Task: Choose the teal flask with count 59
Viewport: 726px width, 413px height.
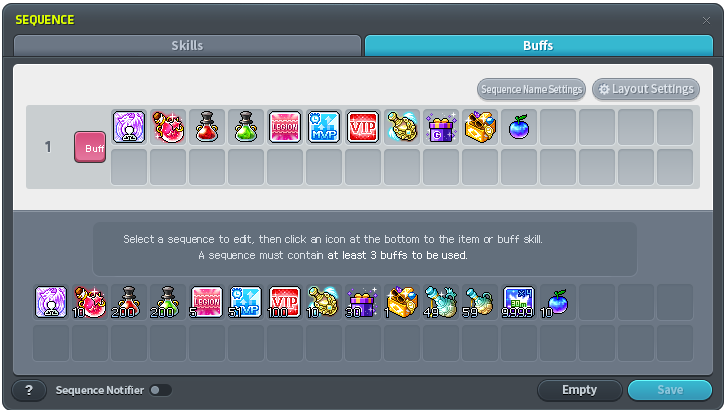Action: coord(479,302)
